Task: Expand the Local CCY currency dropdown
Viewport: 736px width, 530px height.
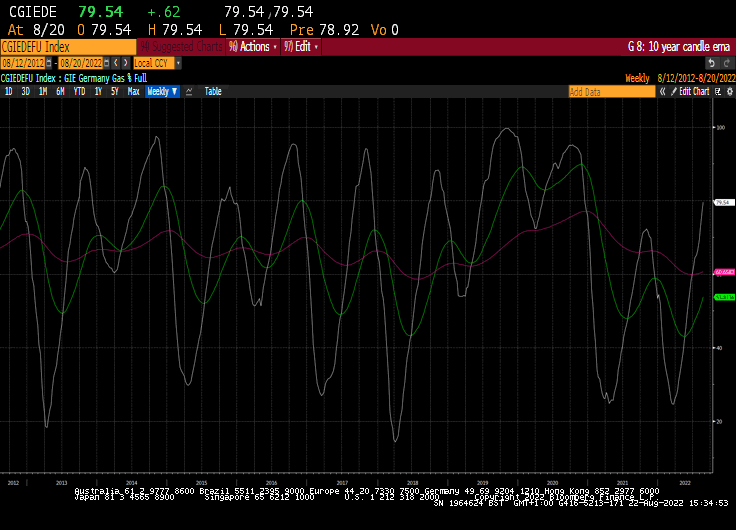Action: (x=157, y=62)
